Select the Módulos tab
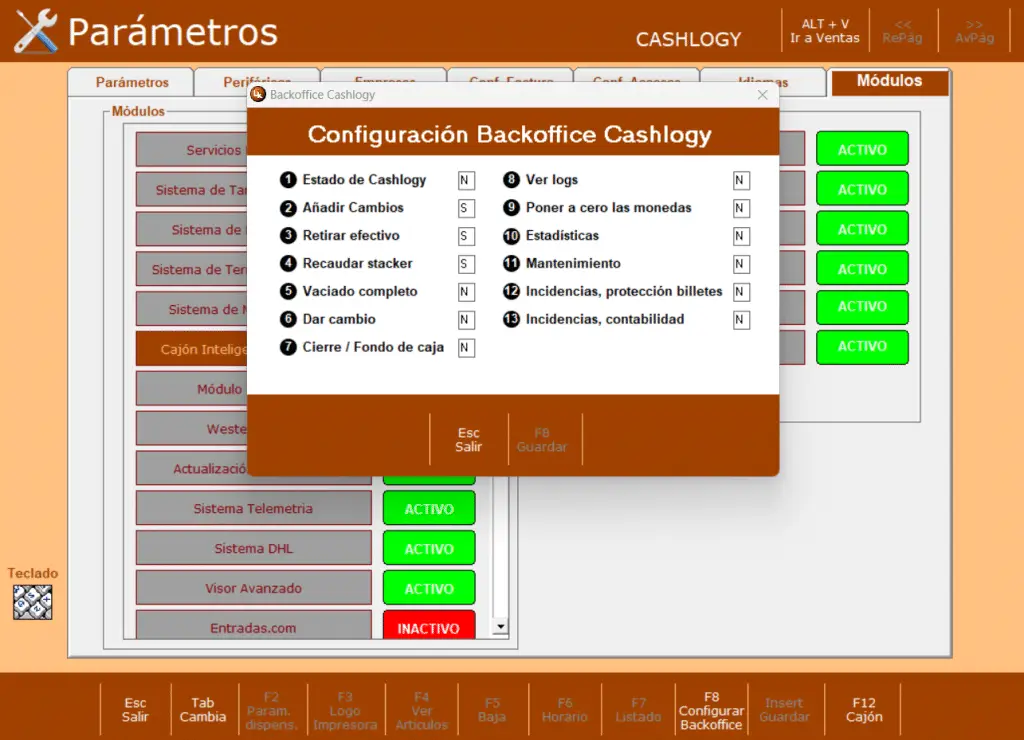The width and height of the screenshot is (1024, 740). pos(889,82)
